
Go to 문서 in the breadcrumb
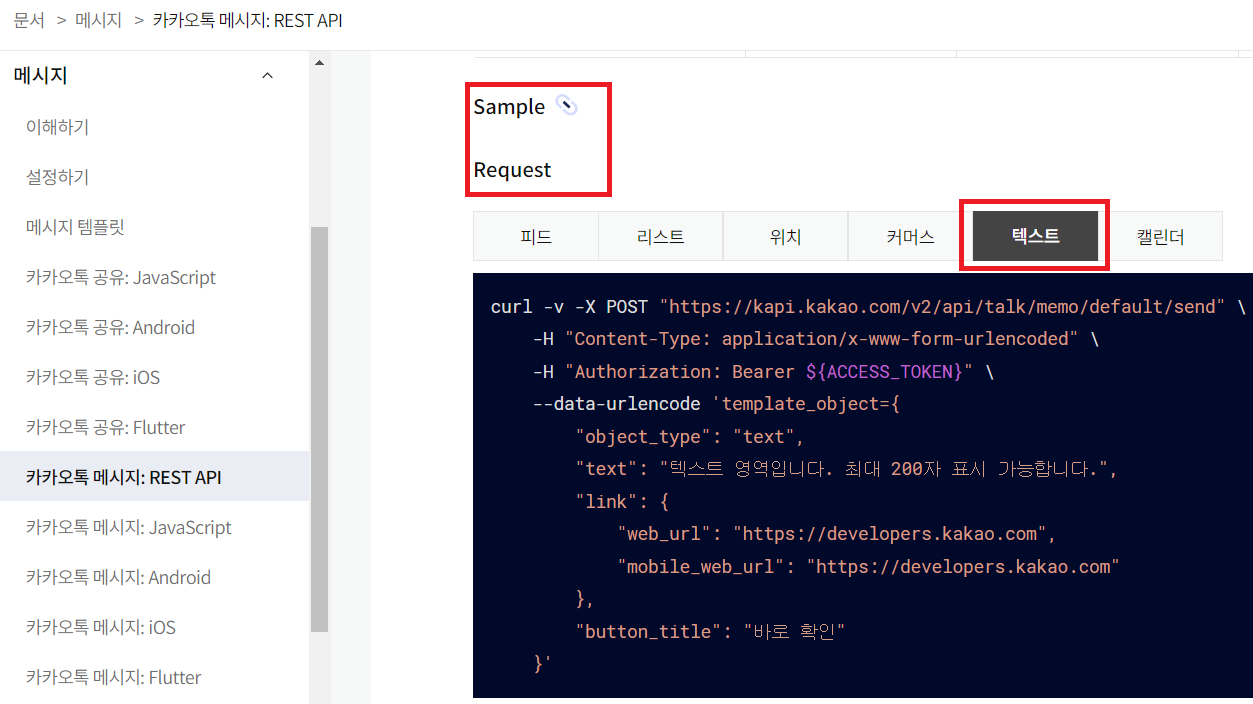(29, 20)
